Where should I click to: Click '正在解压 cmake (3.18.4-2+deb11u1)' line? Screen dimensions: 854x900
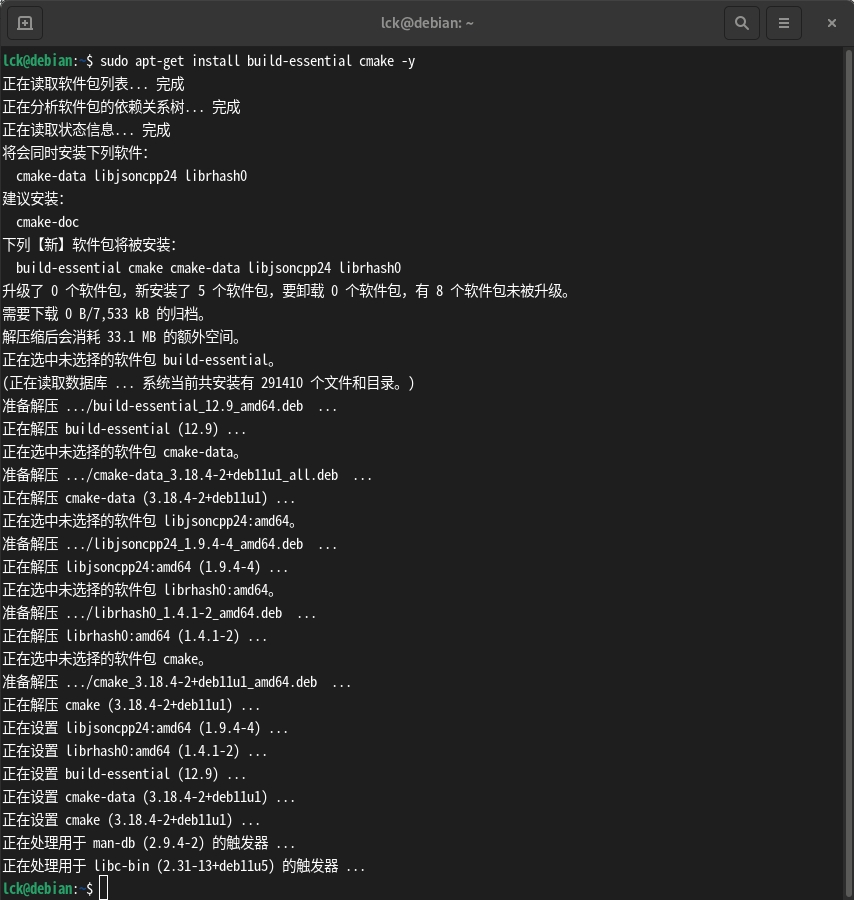[131, 705]
